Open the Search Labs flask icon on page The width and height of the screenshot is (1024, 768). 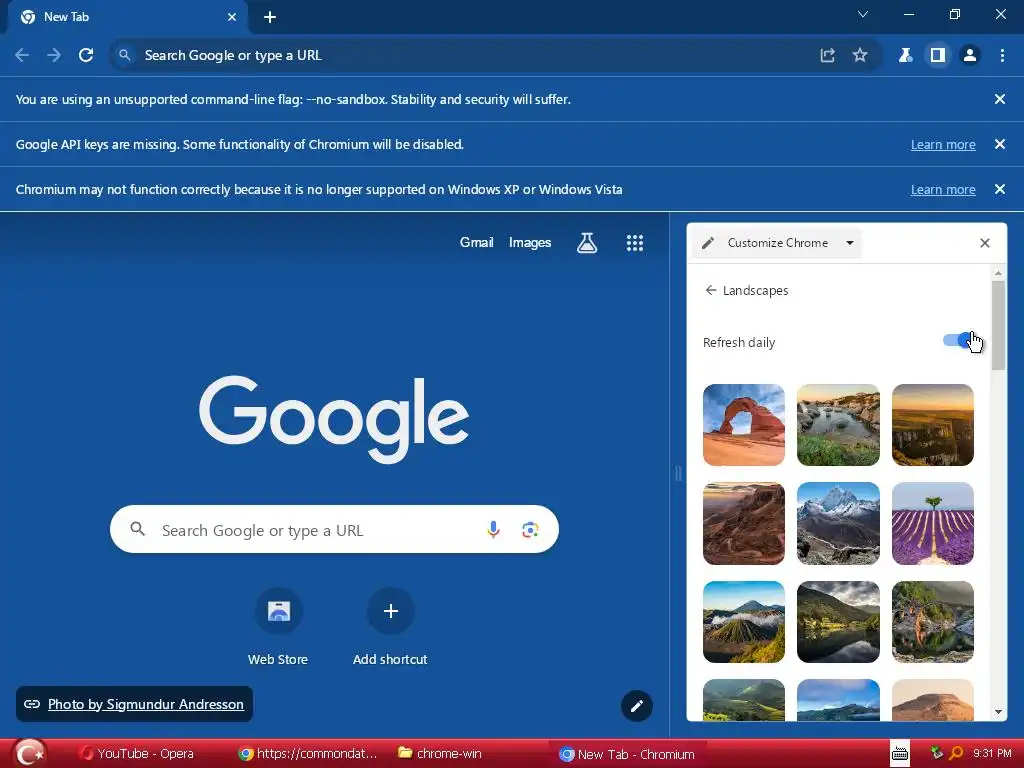[587, 243]
